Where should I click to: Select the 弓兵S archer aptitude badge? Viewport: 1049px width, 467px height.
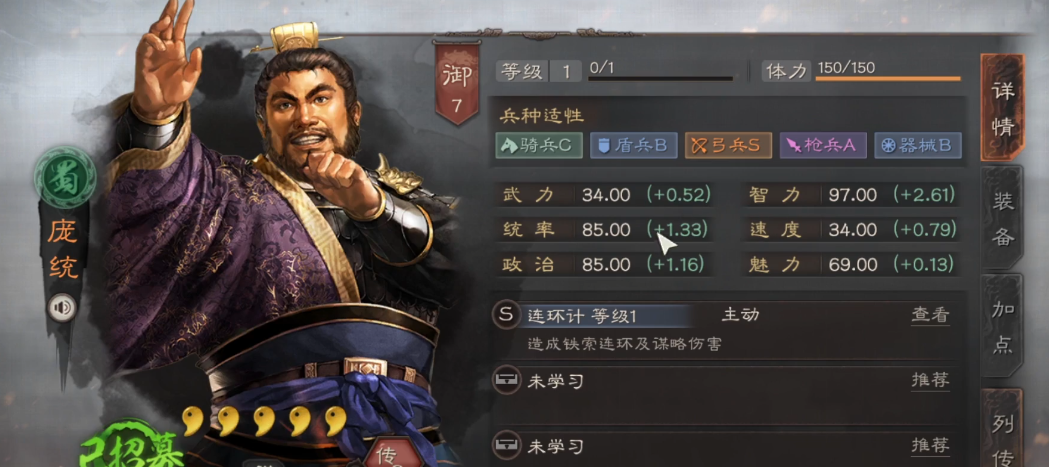click(728, 146)
